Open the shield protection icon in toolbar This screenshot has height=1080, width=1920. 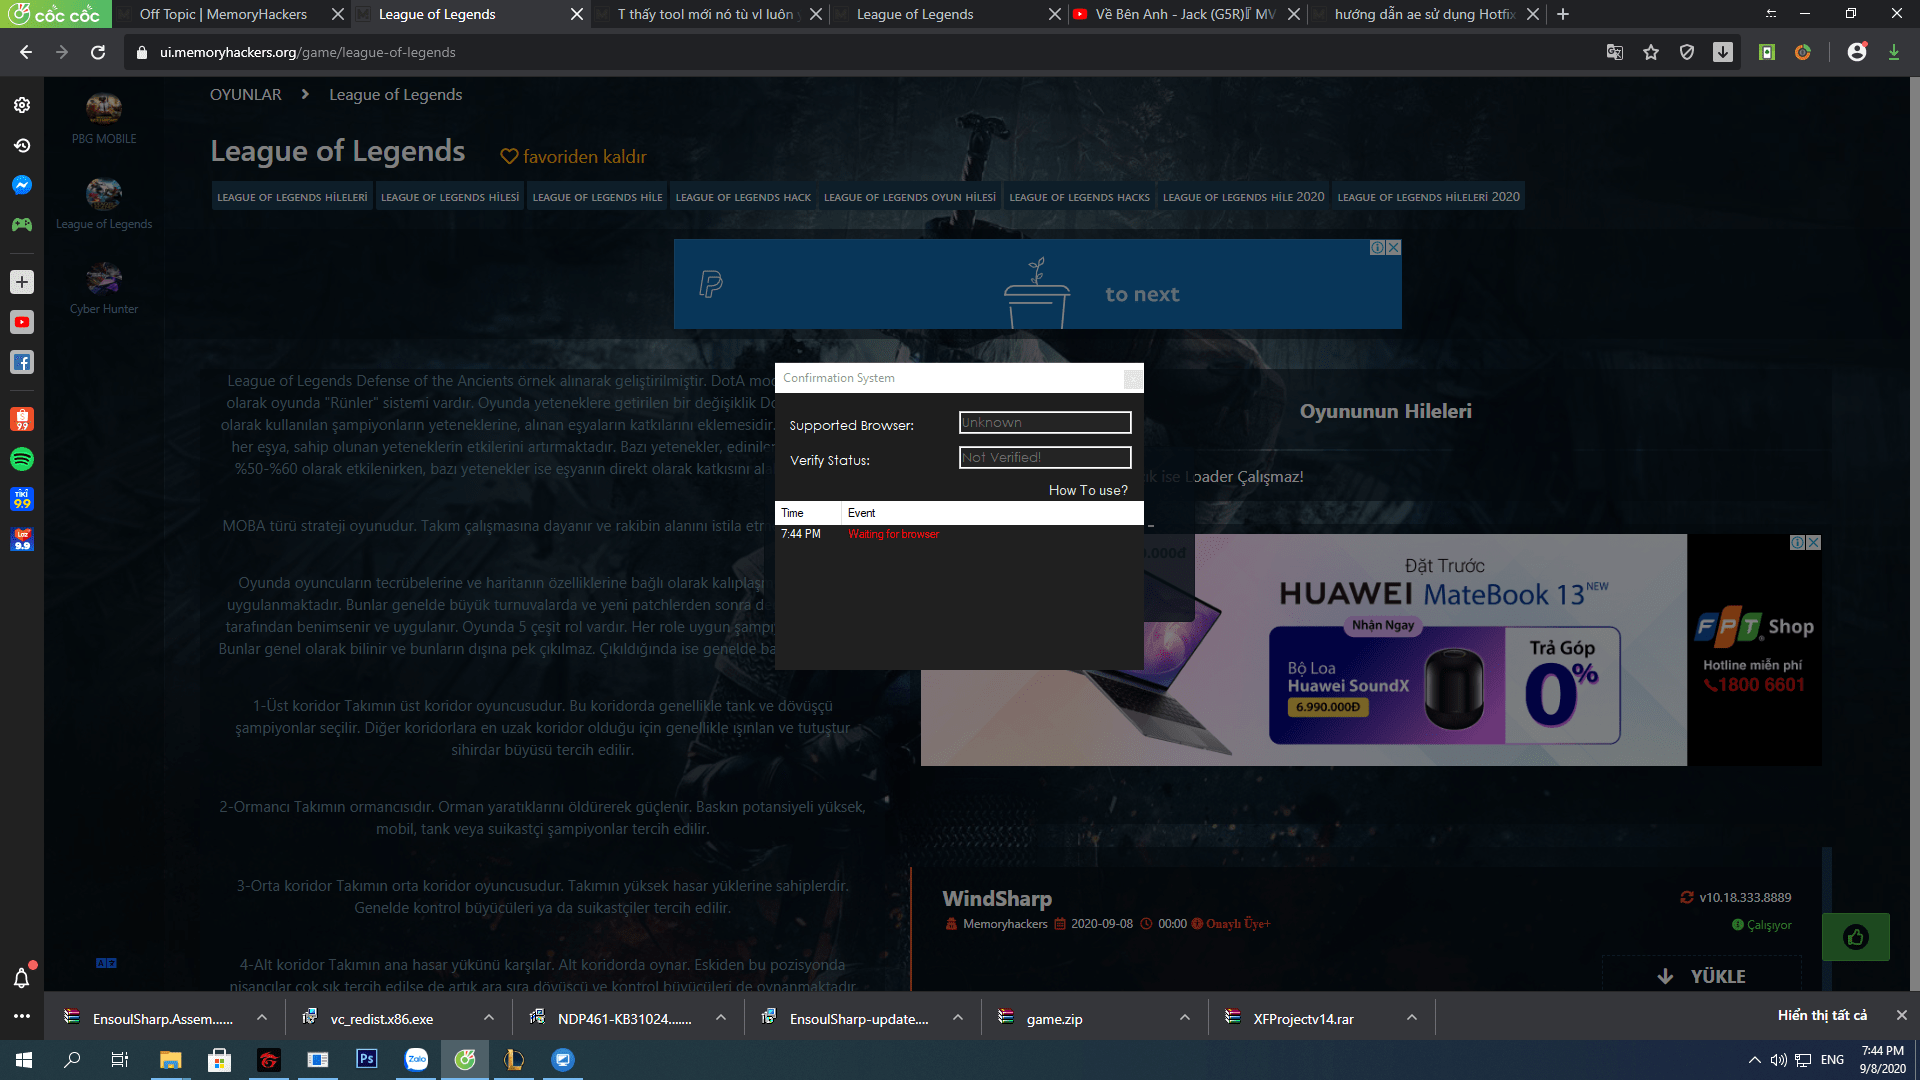(x=1687, y=52)
